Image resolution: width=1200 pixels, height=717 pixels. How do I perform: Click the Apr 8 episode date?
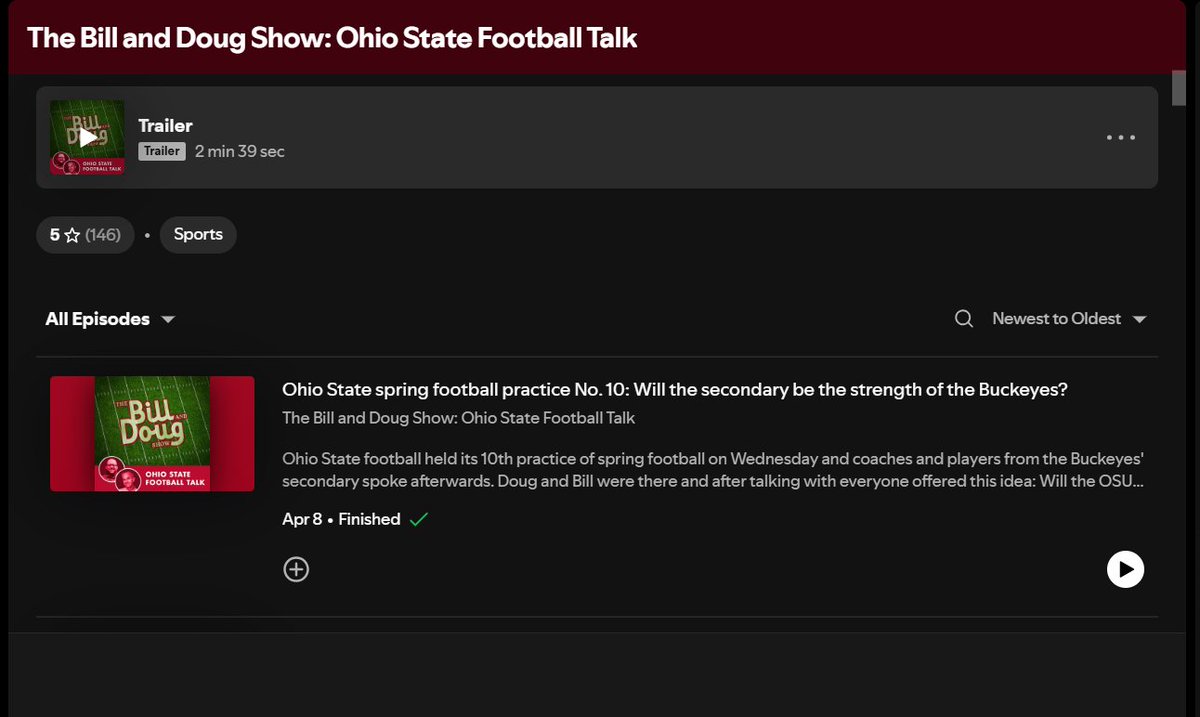pyautogui.click(x=302, y=519)
